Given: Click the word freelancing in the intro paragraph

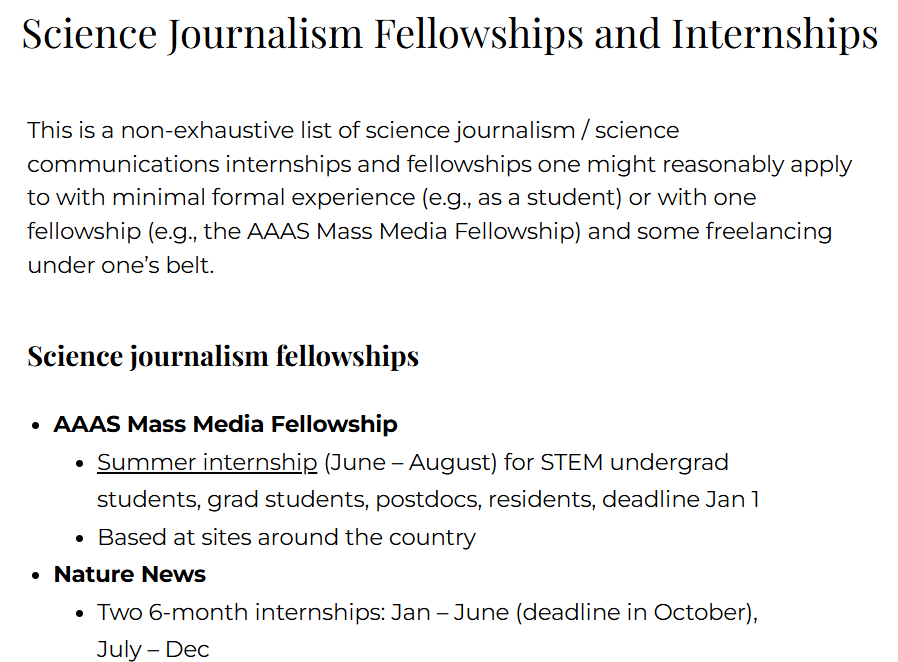Looking at the screenshot, I should click(769, 231).
